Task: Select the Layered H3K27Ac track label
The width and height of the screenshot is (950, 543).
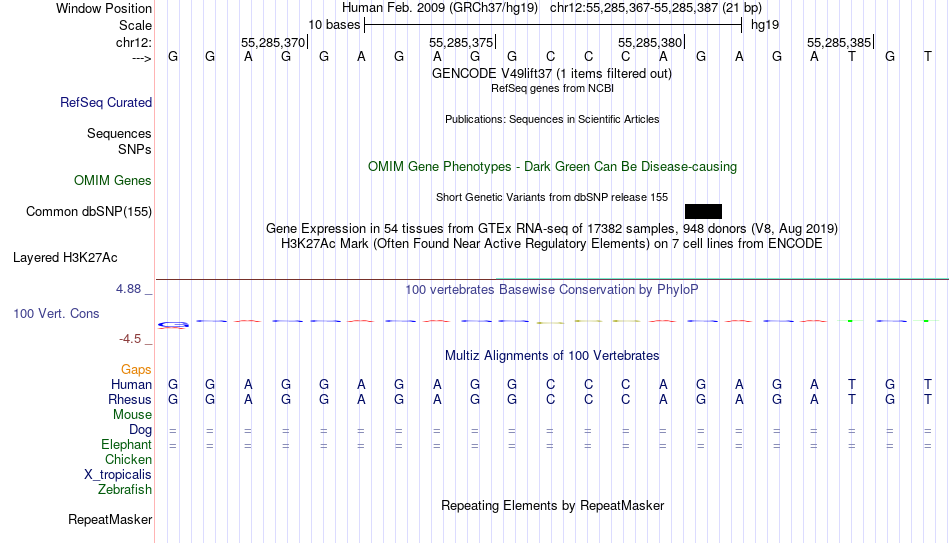Action: click(65, 258)
